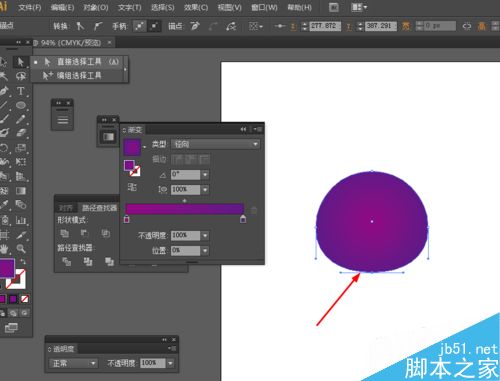500x381 pixels.
Task: Click the swap fill and stroke arrow
Action: pos(23,262)
